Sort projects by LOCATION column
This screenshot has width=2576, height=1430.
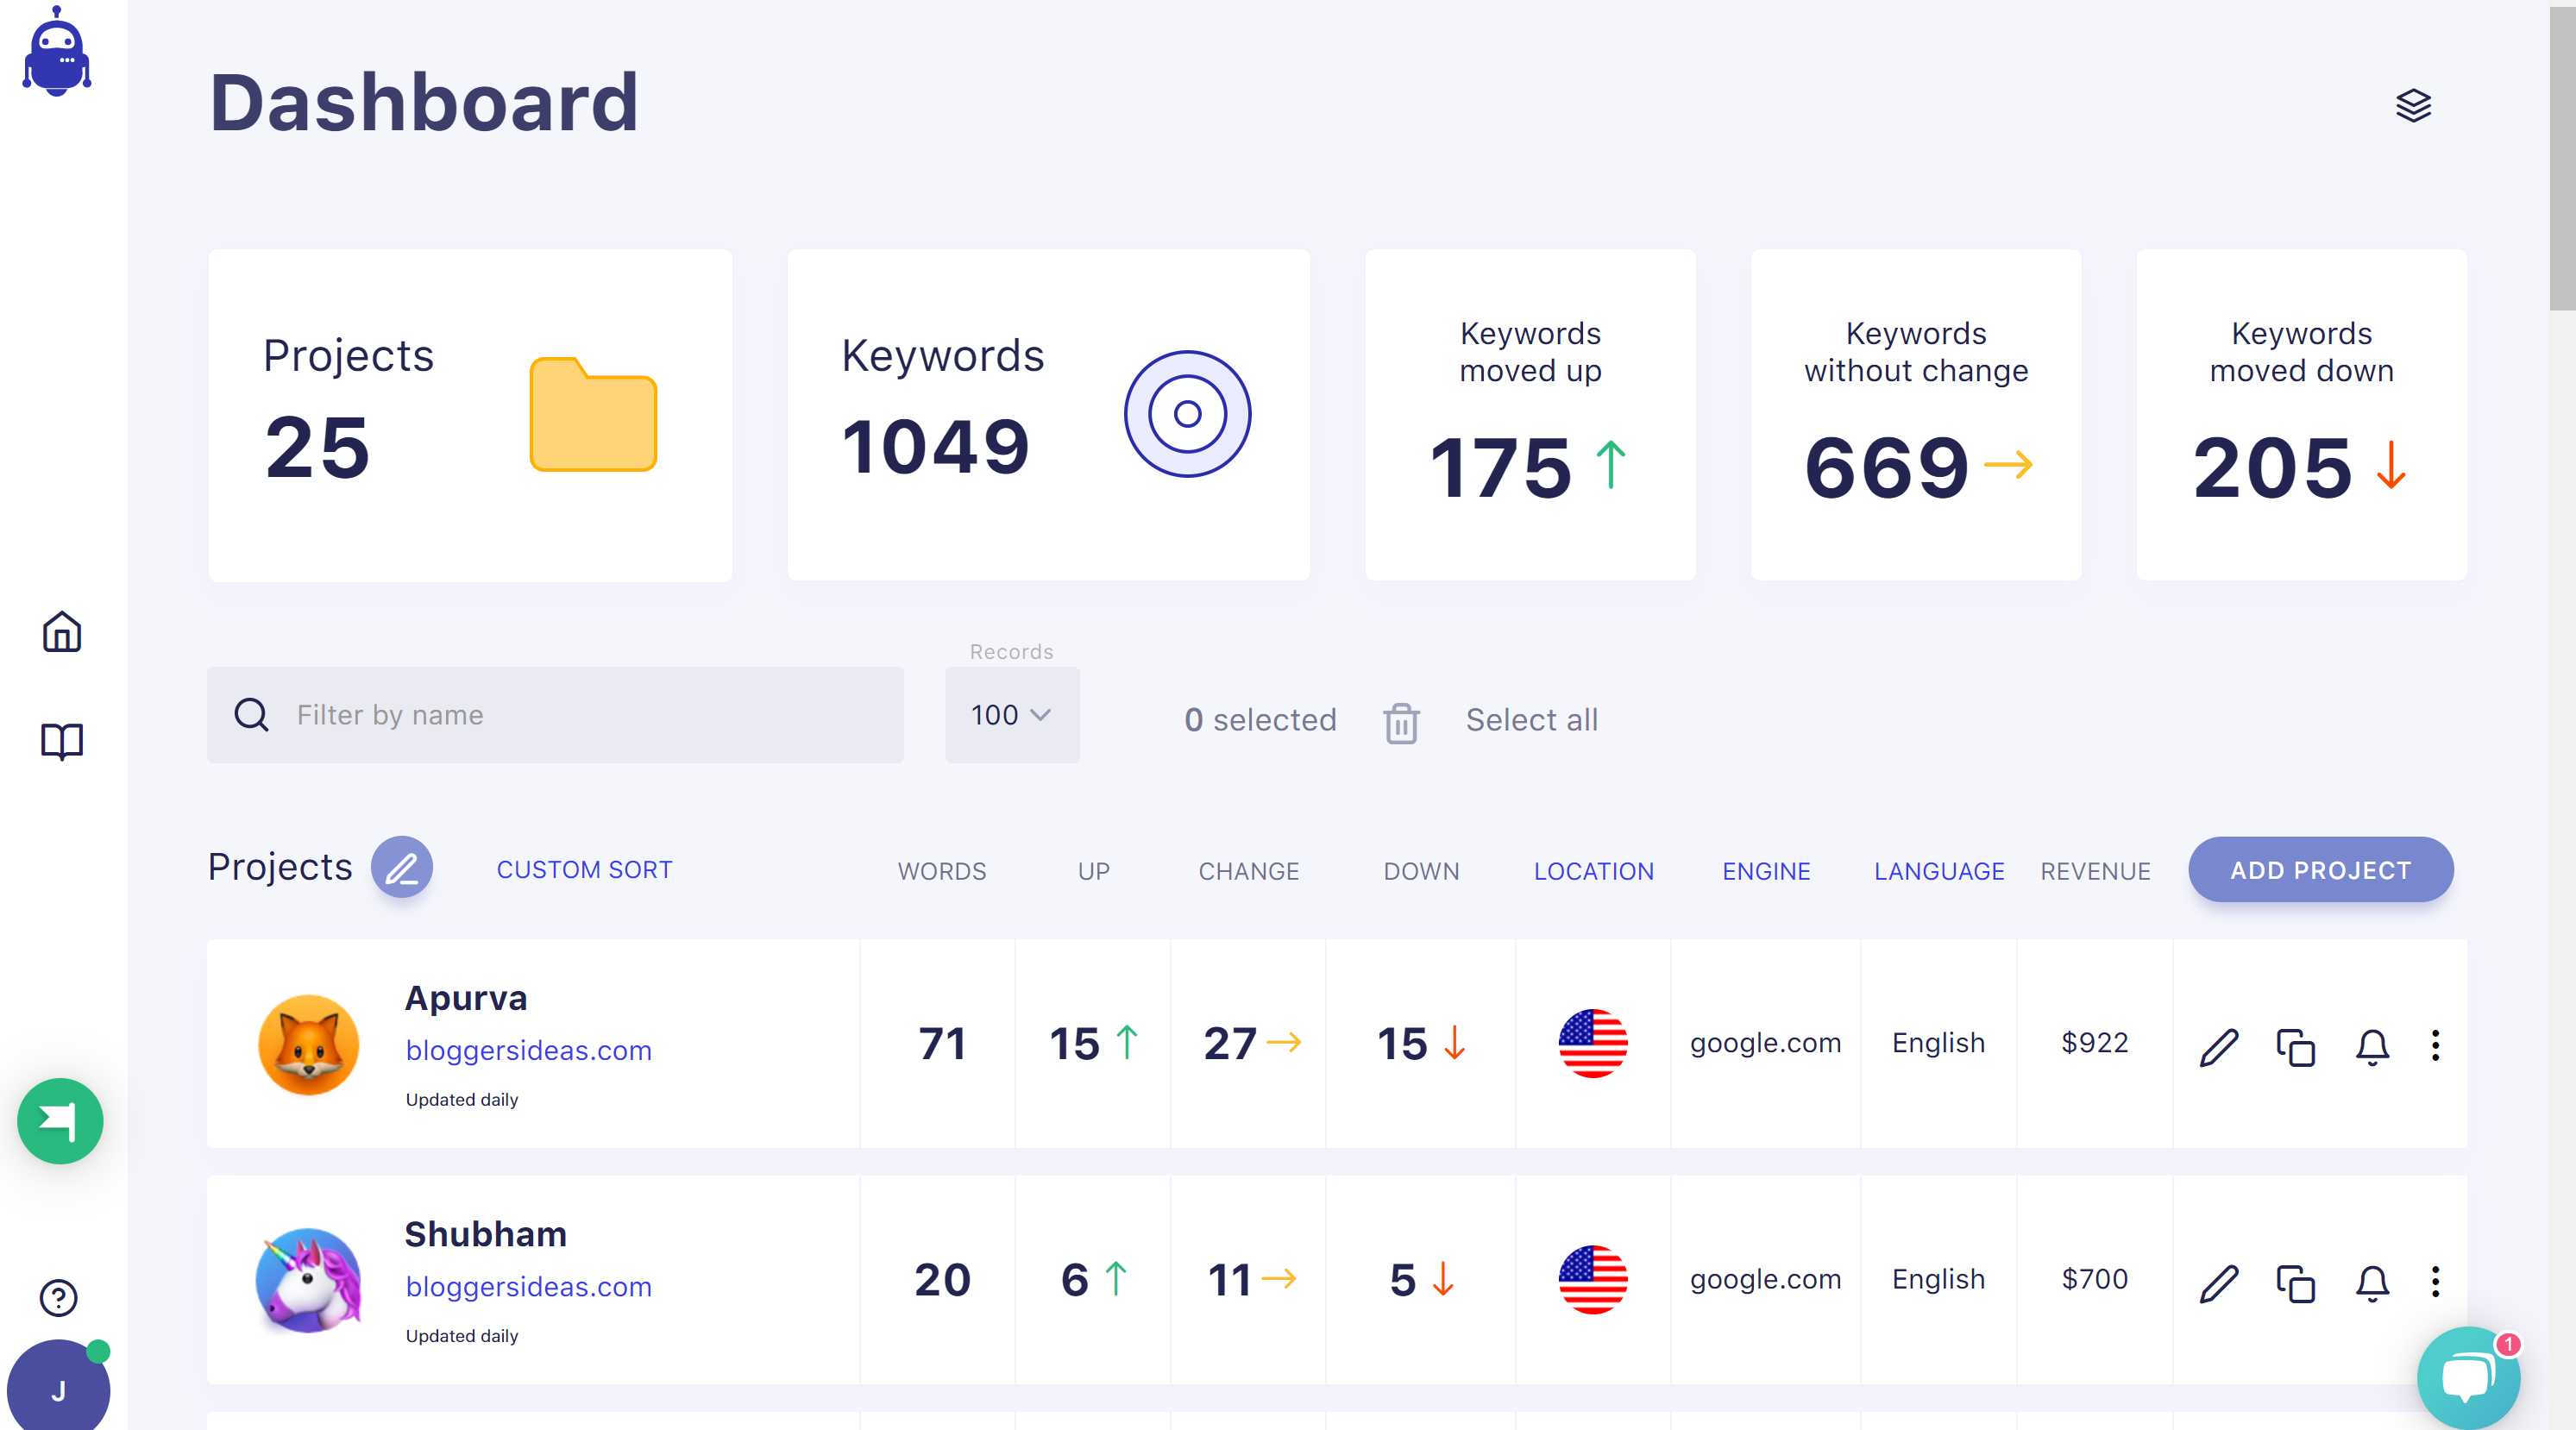tap(1593, 871)
